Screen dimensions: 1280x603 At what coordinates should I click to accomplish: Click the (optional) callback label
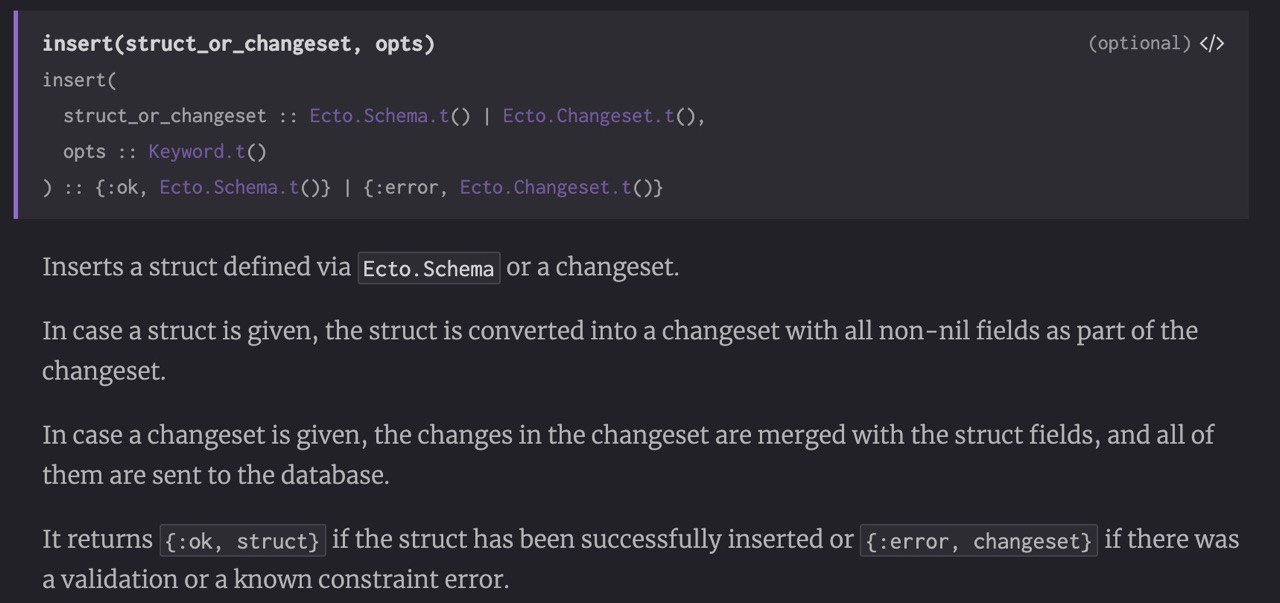[1139, 43]
